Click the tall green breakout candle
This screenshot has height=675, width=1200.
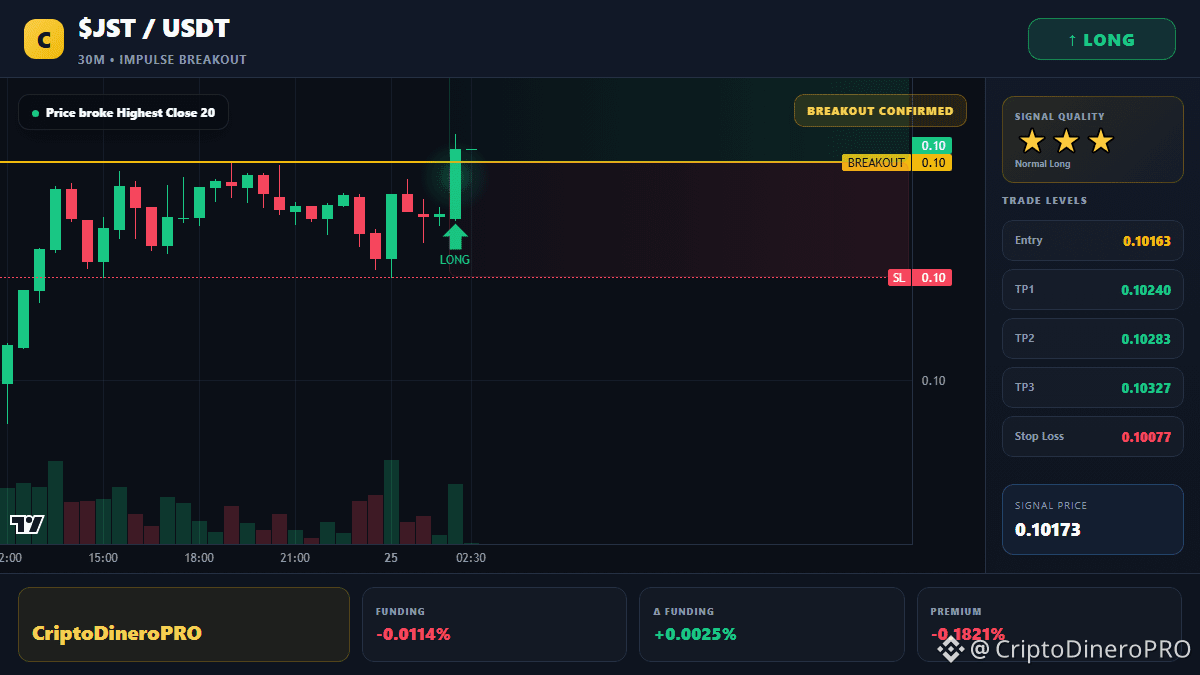coord(455,184)
